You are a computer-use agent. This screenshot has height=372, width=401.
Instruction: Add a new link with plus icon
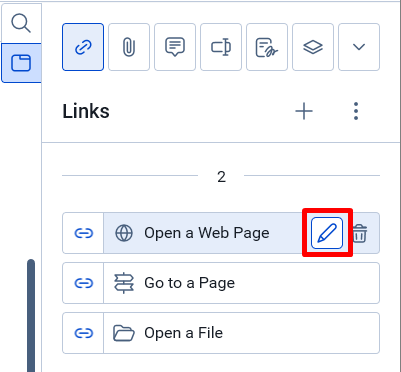click(304, 111)
